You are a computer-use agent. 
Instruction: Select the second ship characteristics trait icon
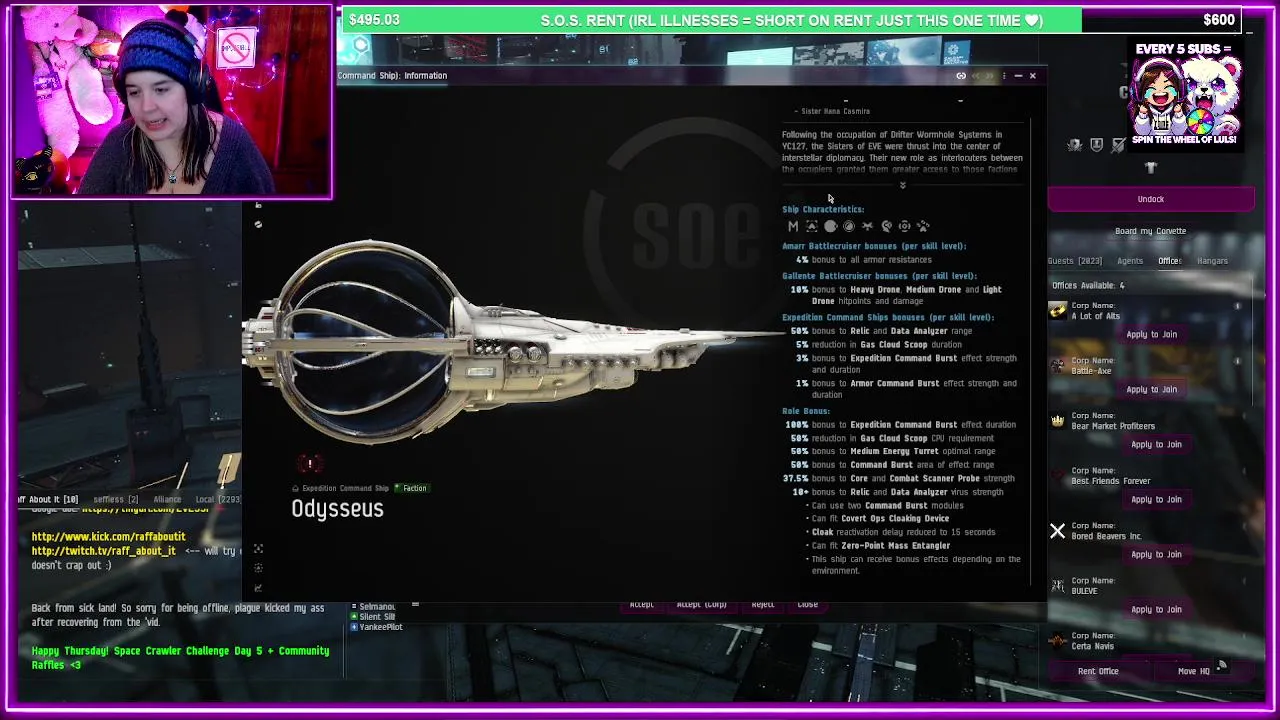[x=812, y=226]
